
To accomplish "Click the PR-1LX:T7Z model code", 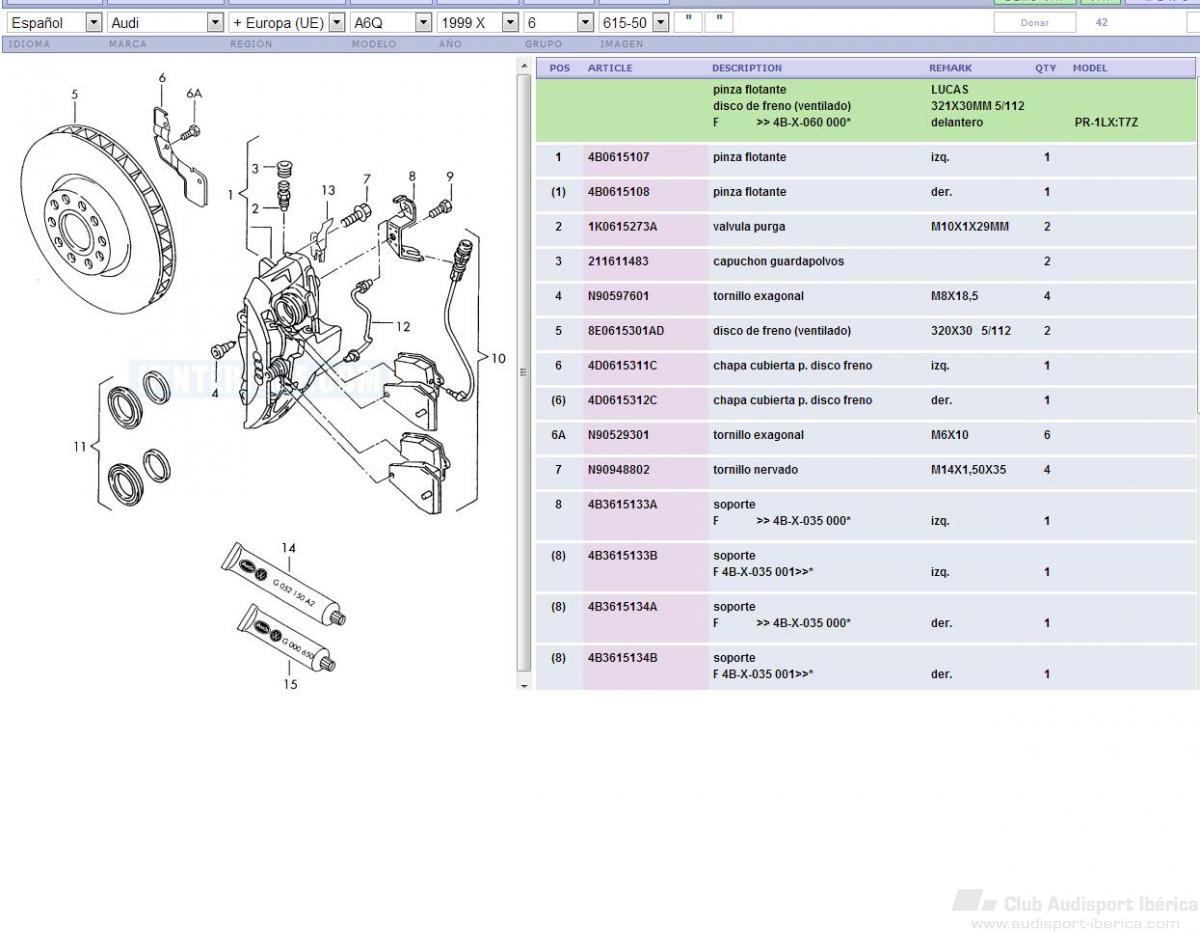I will (1106, 122).
